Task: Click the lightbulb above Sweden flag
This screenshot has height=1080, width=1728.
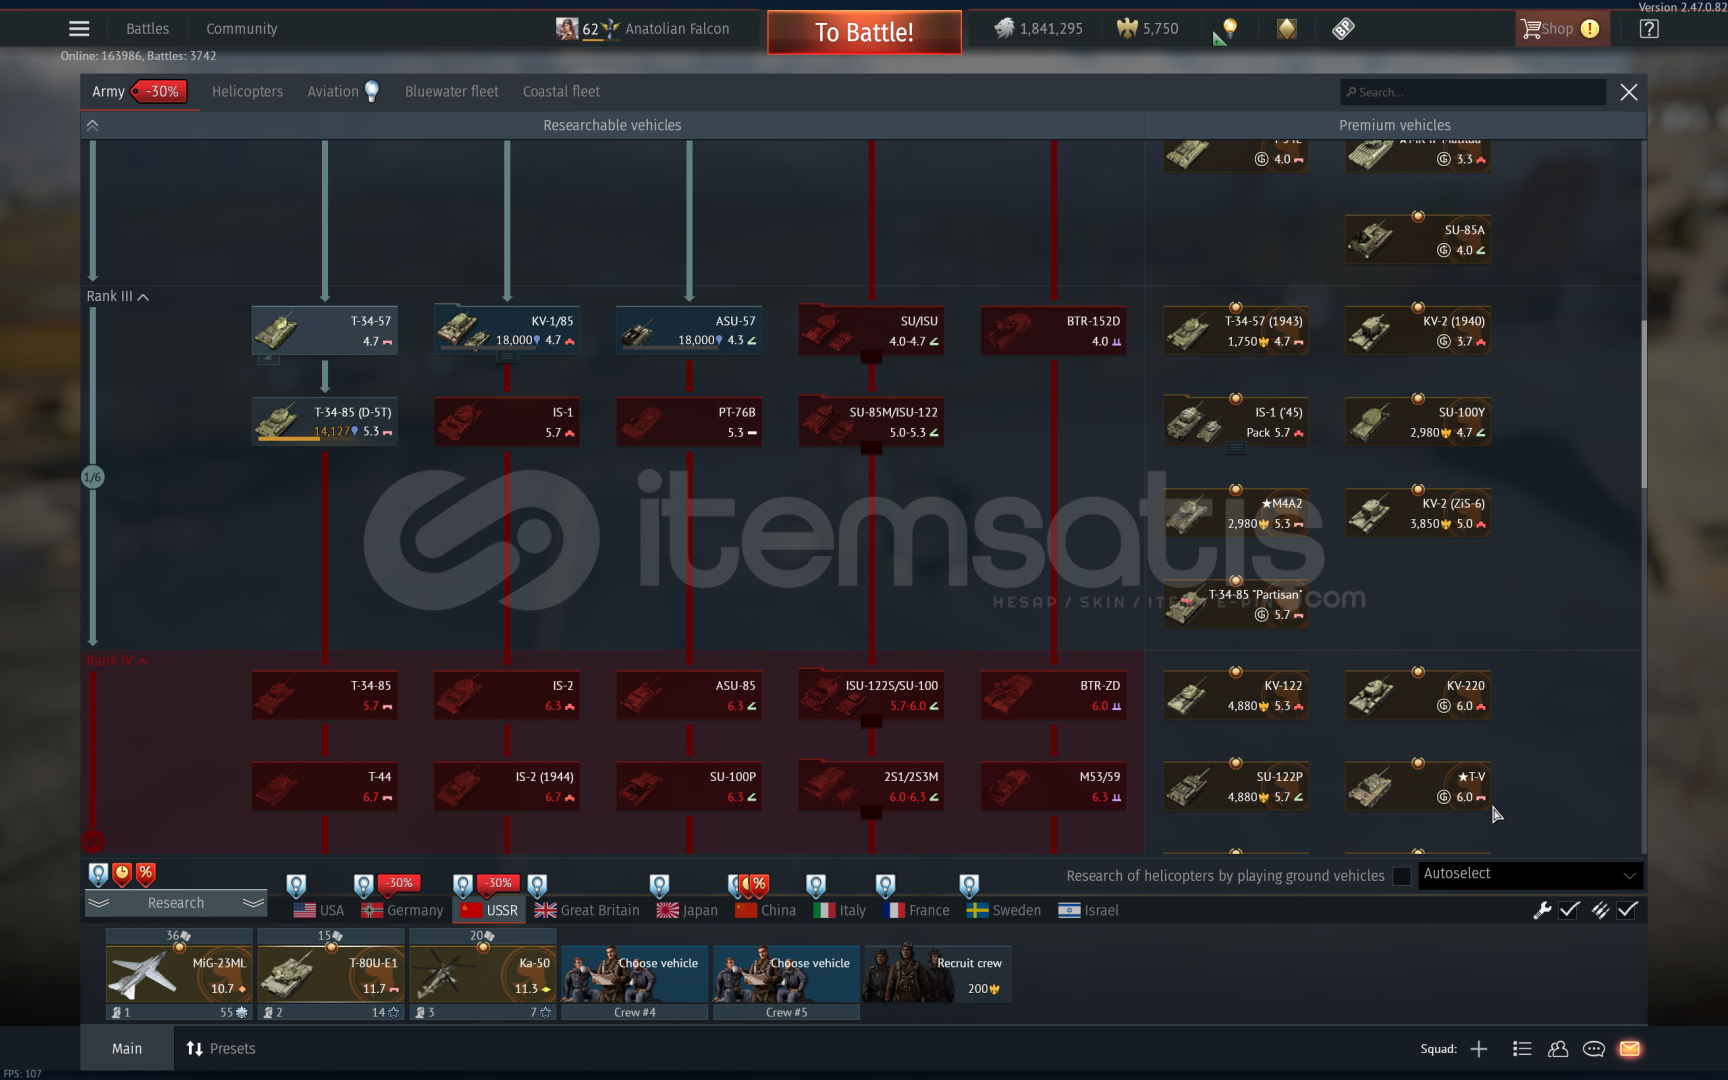Action: [969, 886]
